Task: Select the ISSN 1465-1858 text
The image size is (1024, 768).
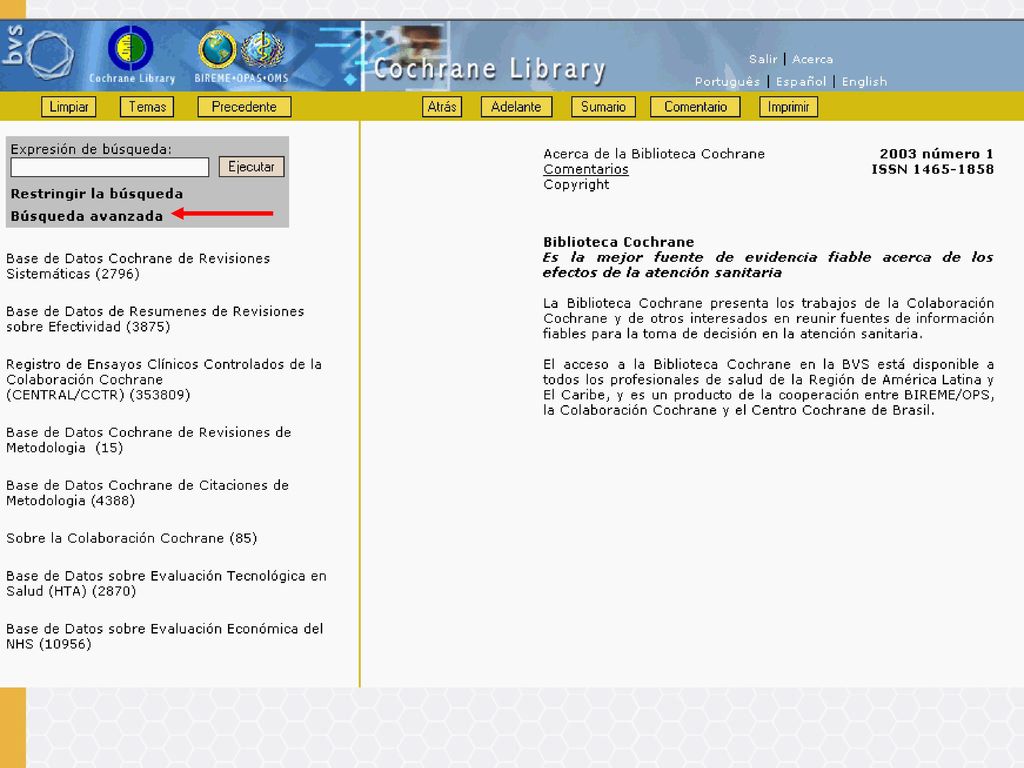Action: click(x=933, y=169)
